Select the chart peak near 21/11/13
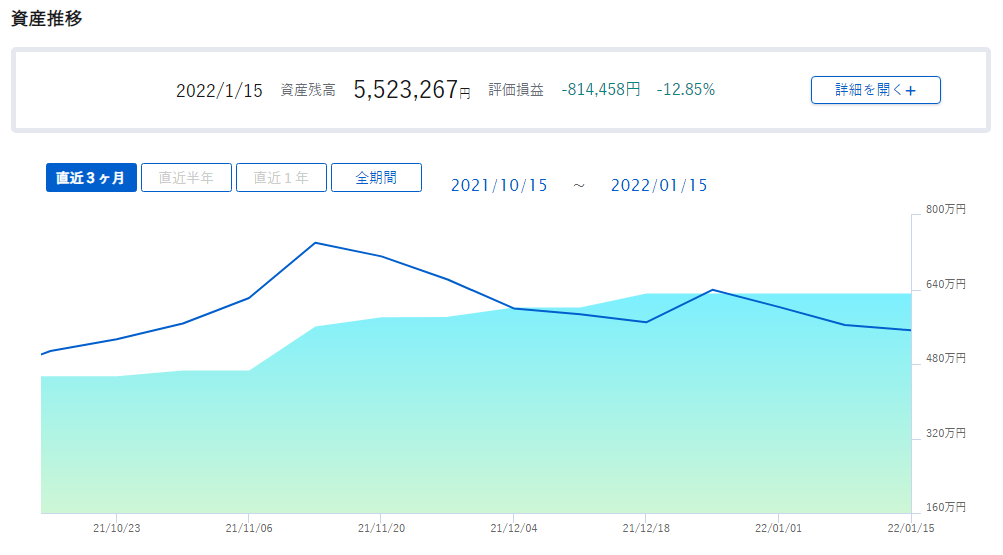 pos(315,243)
